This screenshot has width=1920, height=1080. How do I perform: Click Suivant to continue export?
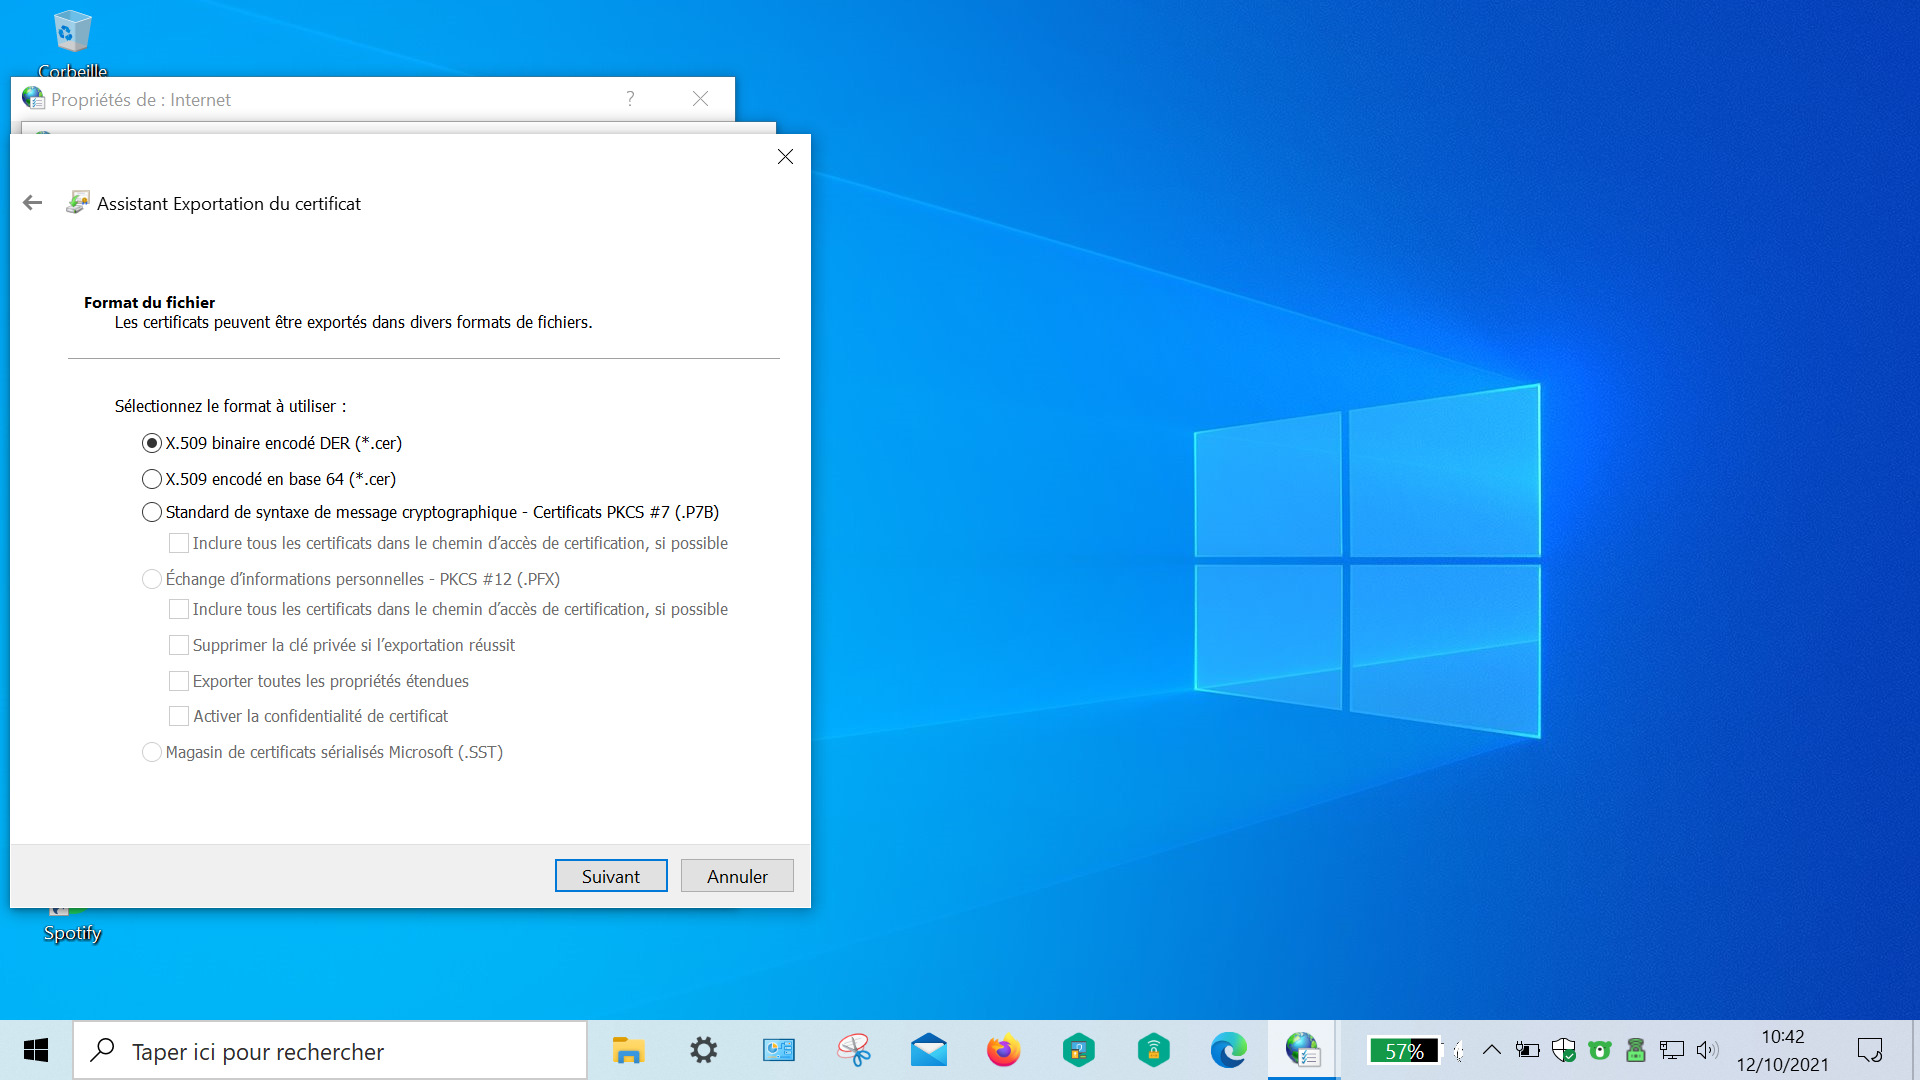pos(610,876)
